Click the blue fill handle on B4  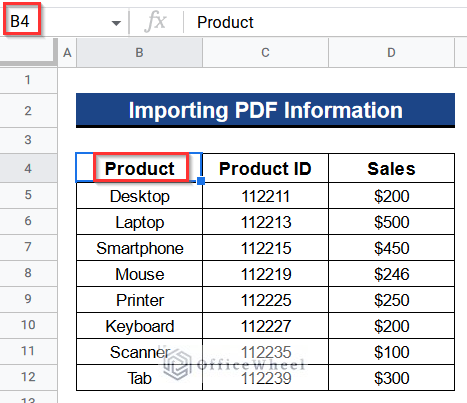click(201, 181)
